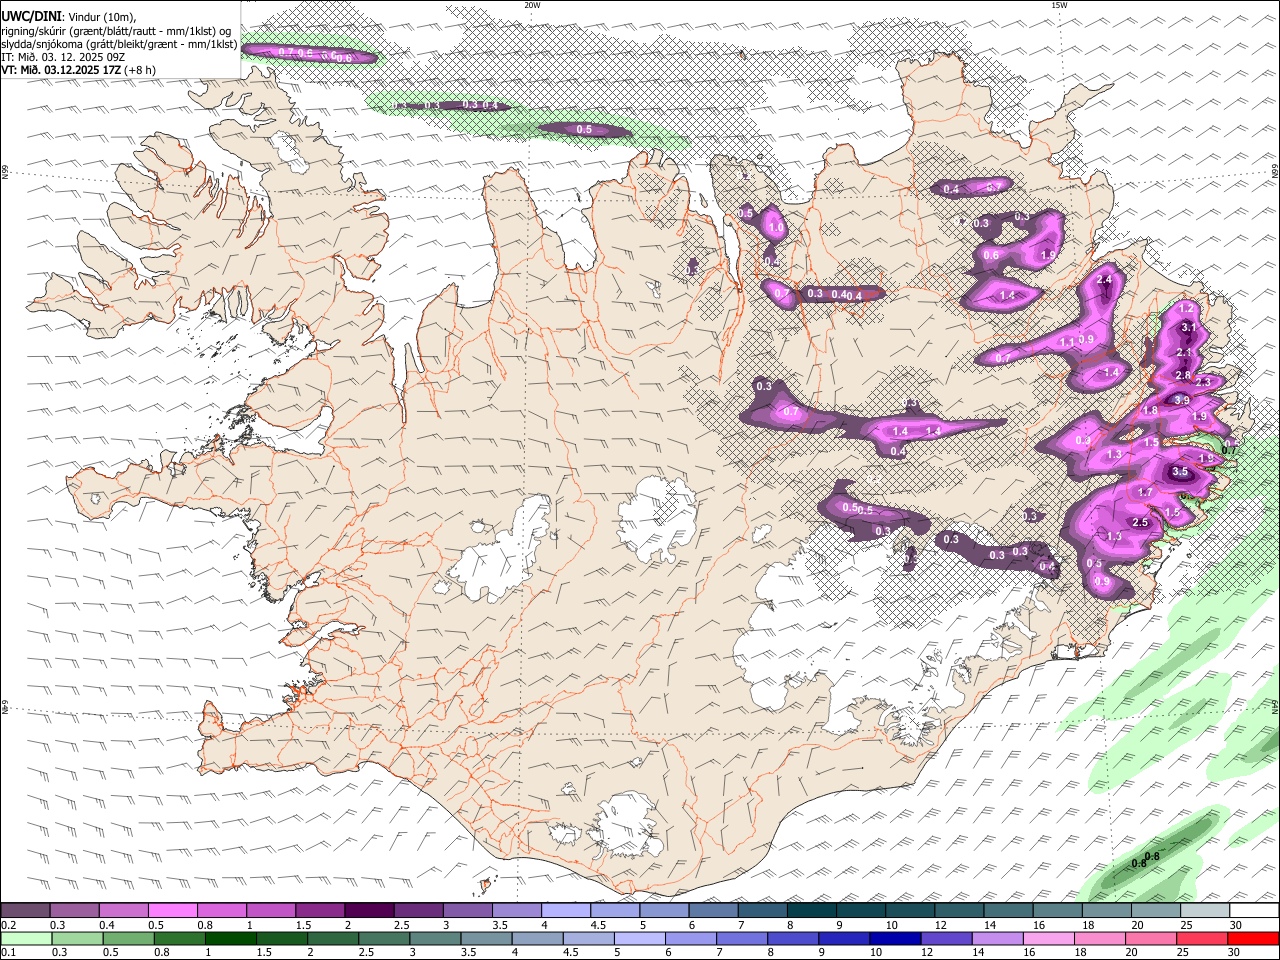This screenshot has width=1280, height=960.
Task: Click the 1.7 precipitation value on map
Action: pos(1146,492)
